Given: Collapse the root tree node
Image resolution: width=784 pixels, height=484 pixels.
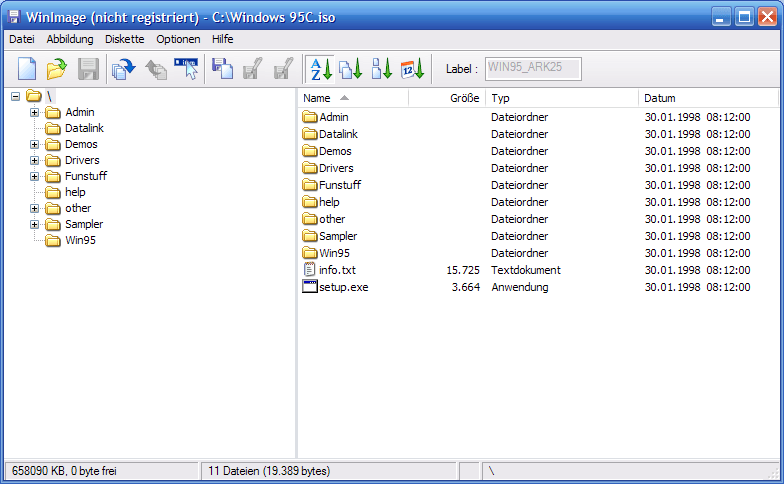Looking at the screenshot, I should coord(16,96).
